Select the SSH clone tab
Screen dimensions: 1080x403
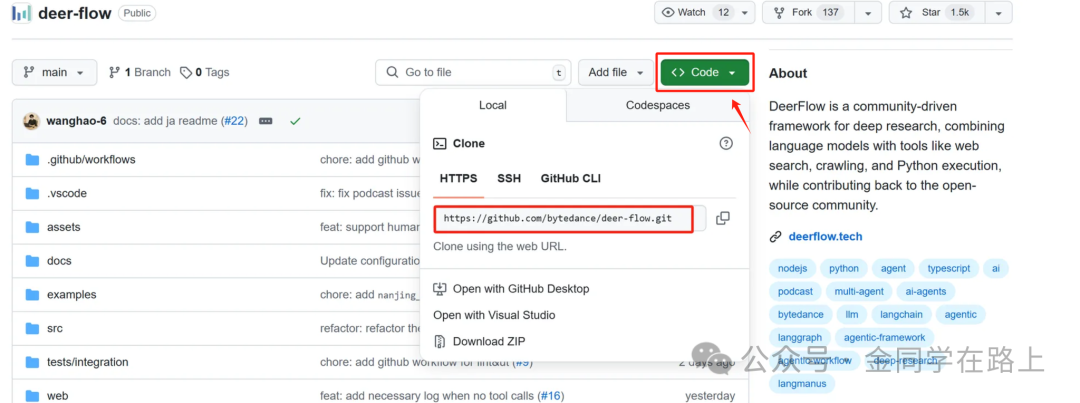[x=509, y=178]
